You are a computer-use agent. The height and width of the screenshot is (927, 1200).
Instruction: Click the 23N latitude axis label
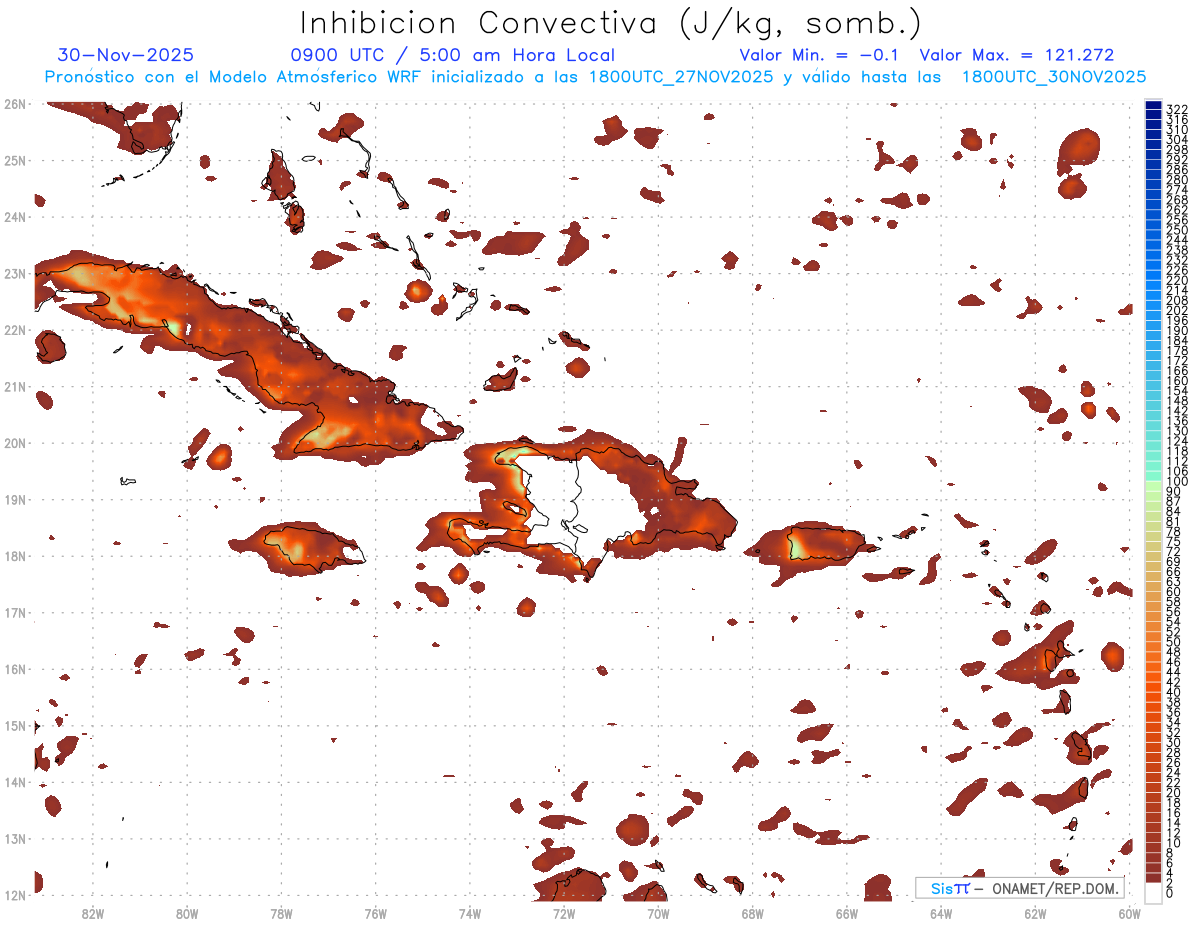15,273
